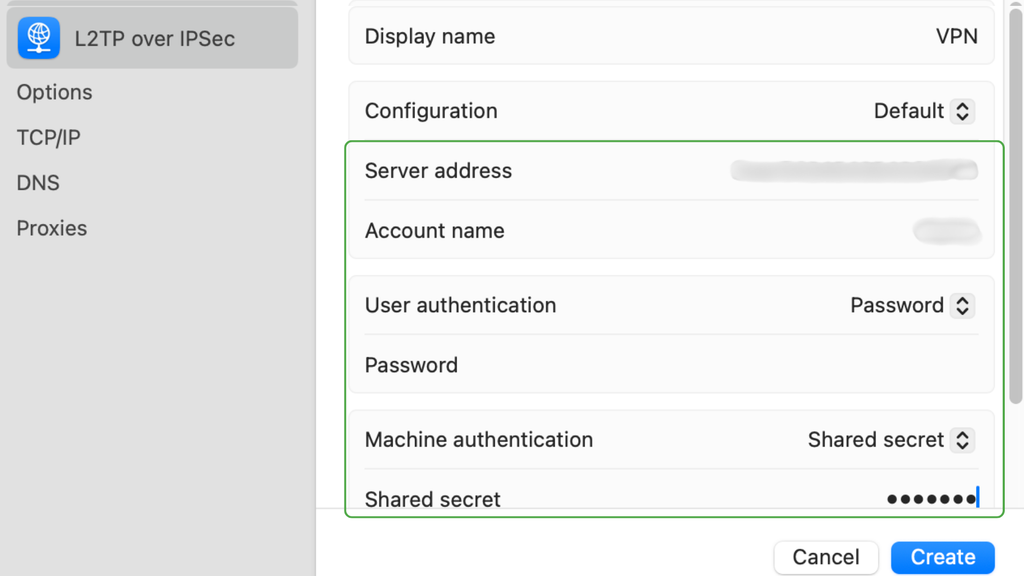
Task: Select L2TP over IPSec sidebar item
Action: click(152, 38)
